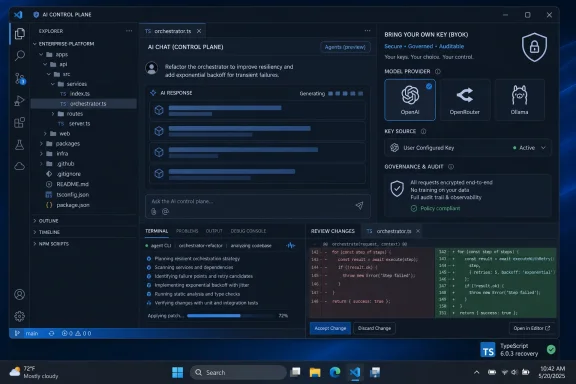This screenshot has width=576, height=384.
Task: Click Open in Editor button
Action: click(x=532, y=328)
